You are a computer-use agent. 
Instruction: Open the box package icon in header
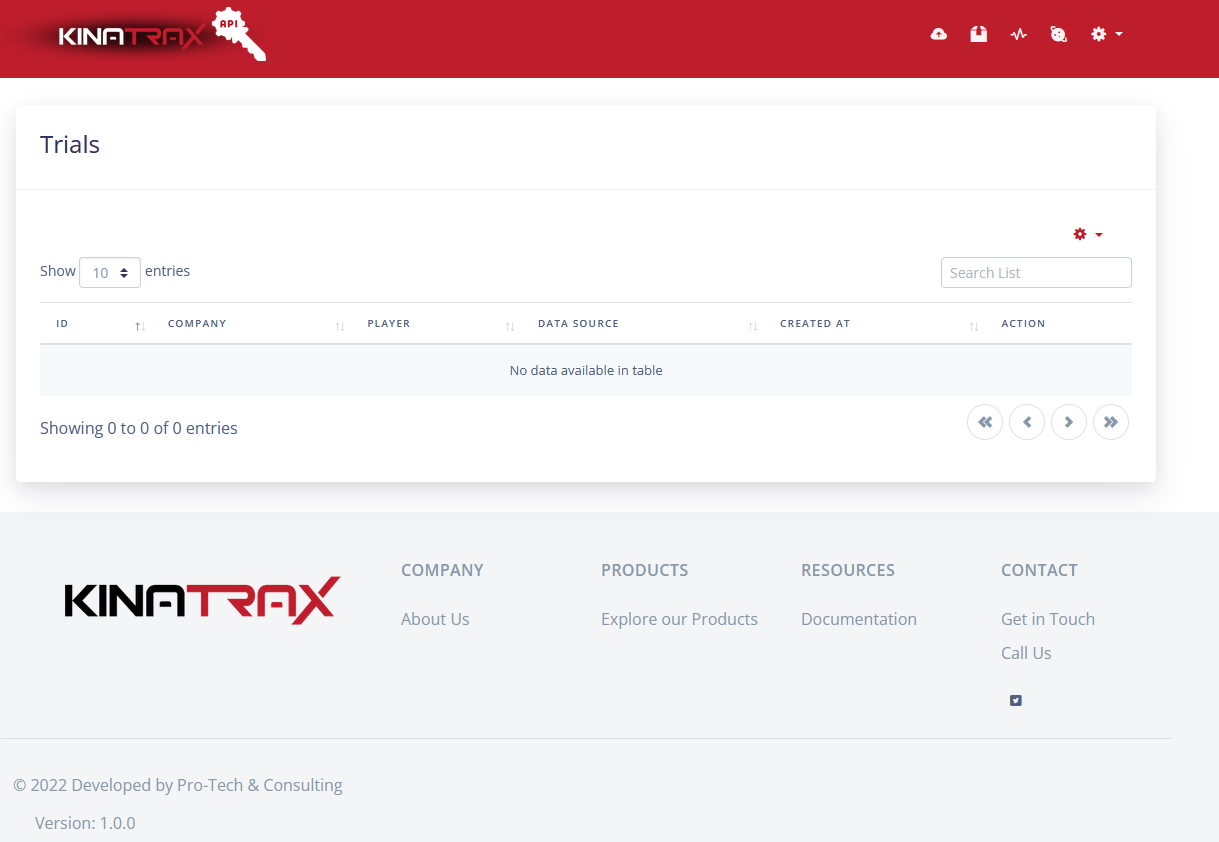pos(978,34)
